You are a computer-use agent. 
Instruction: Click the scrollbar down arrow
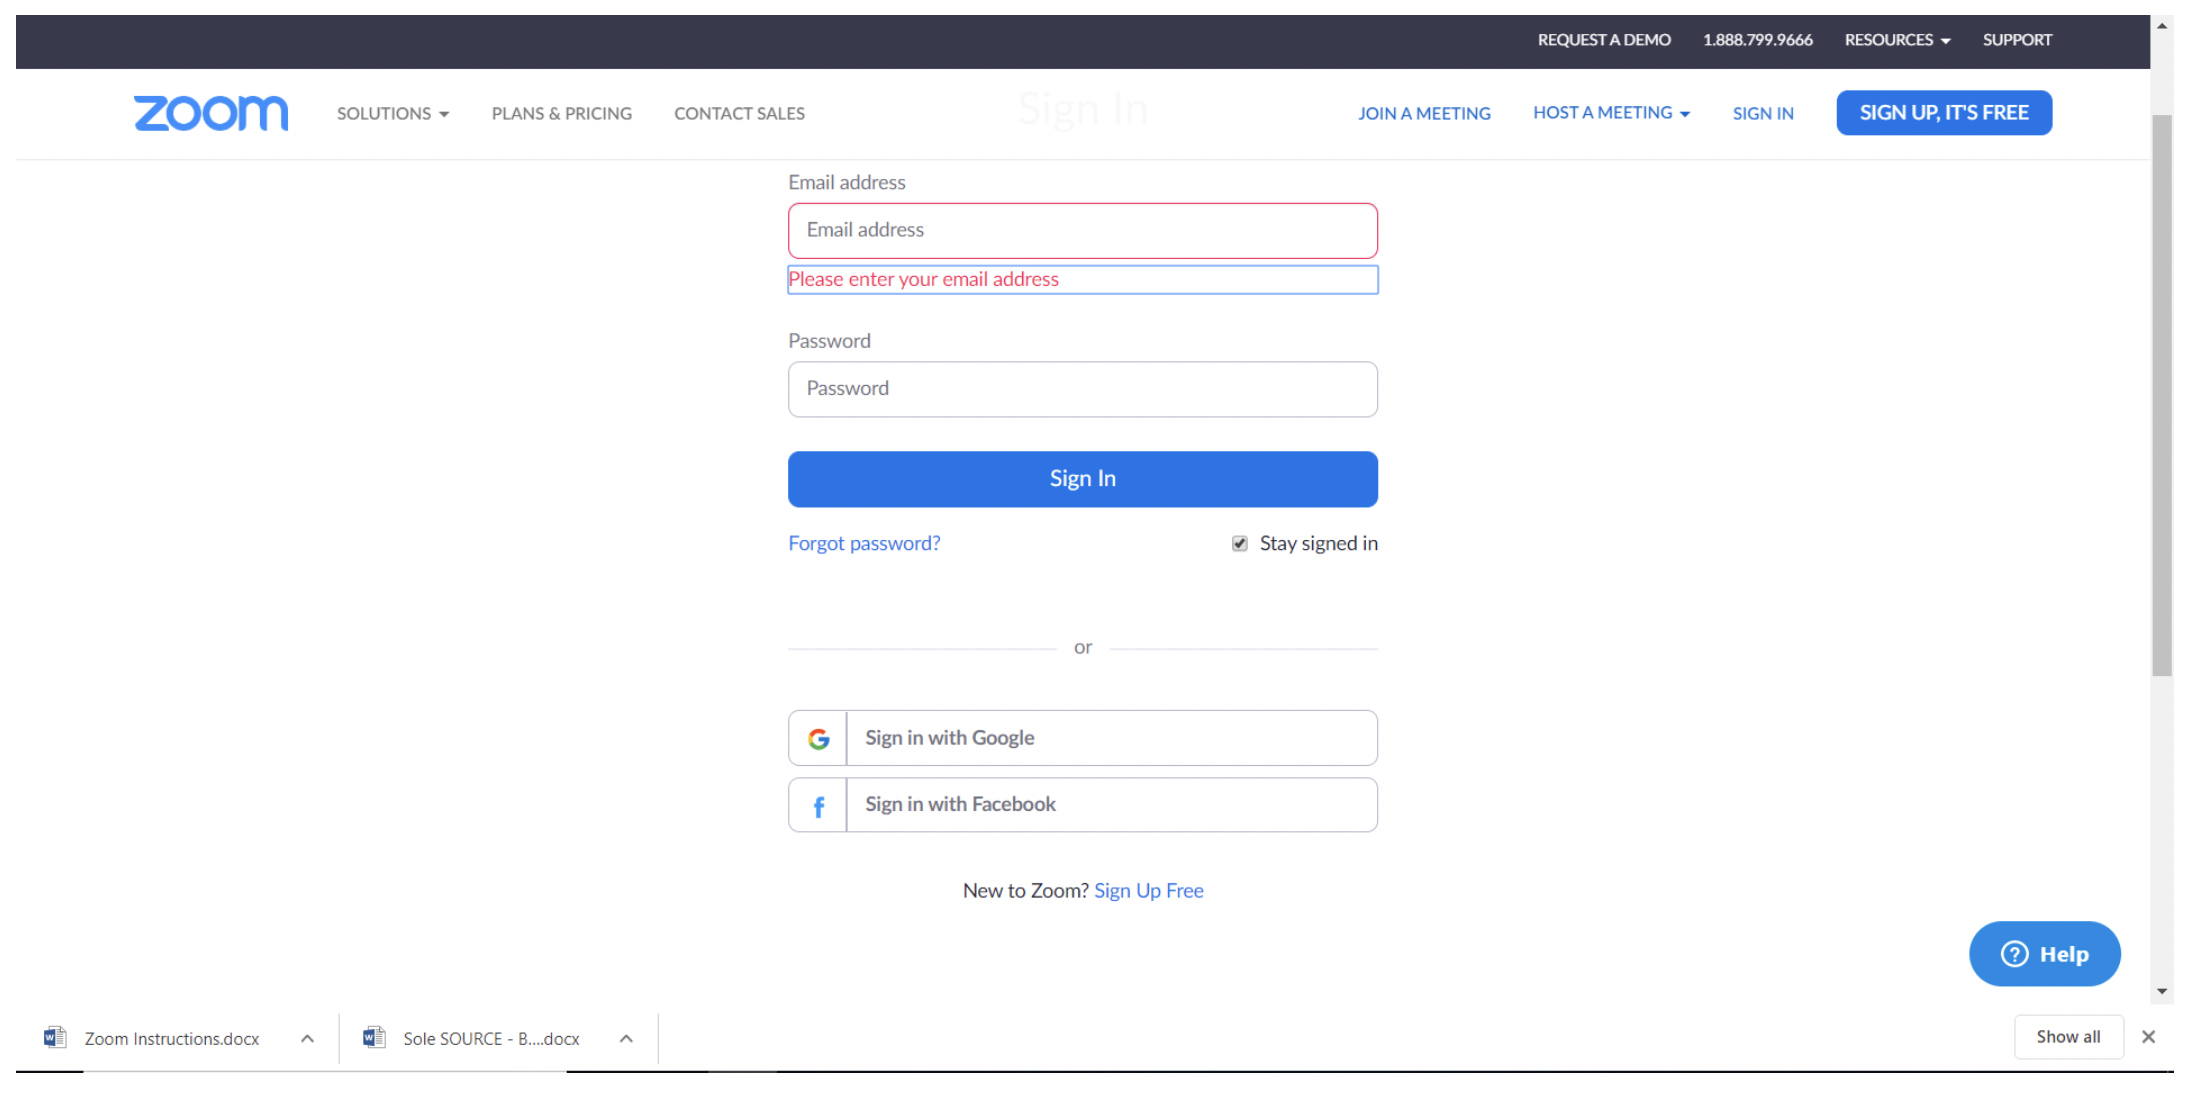click(2162, 991)
